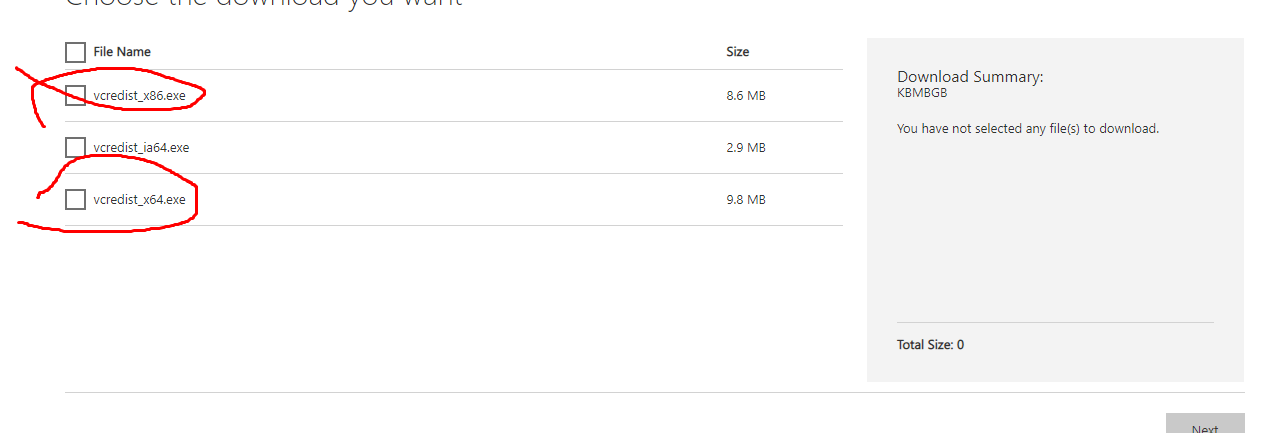The height and width of the screenshot is (433, 1279).
Task: Select the vcredist_x64.exe checkbox
Action: pyautogui.click(x=75, y=200)
